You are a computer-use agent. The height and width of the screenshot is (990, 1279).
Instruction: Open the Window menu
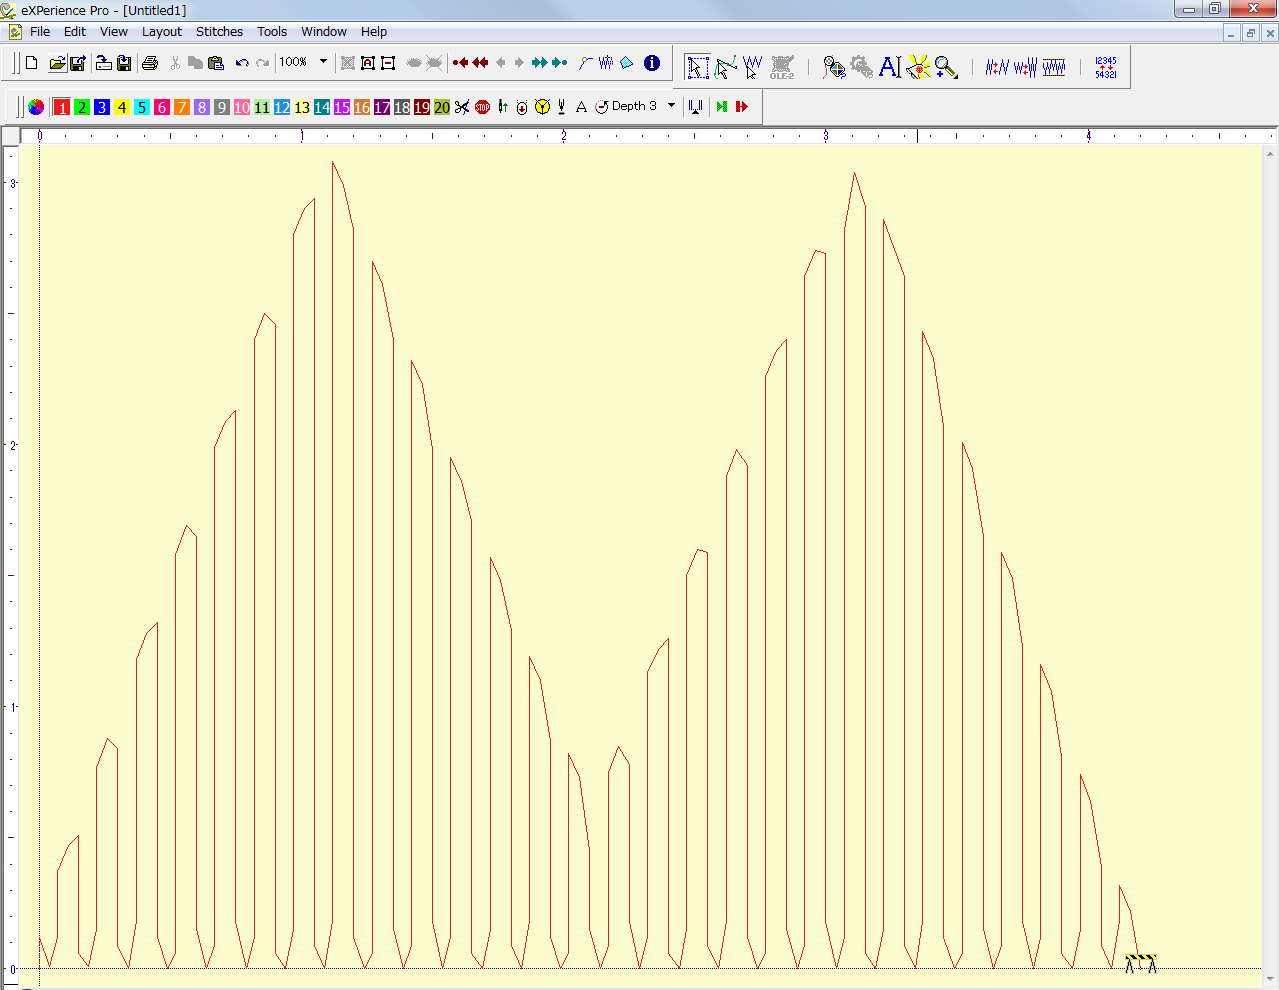click(324, 32)
